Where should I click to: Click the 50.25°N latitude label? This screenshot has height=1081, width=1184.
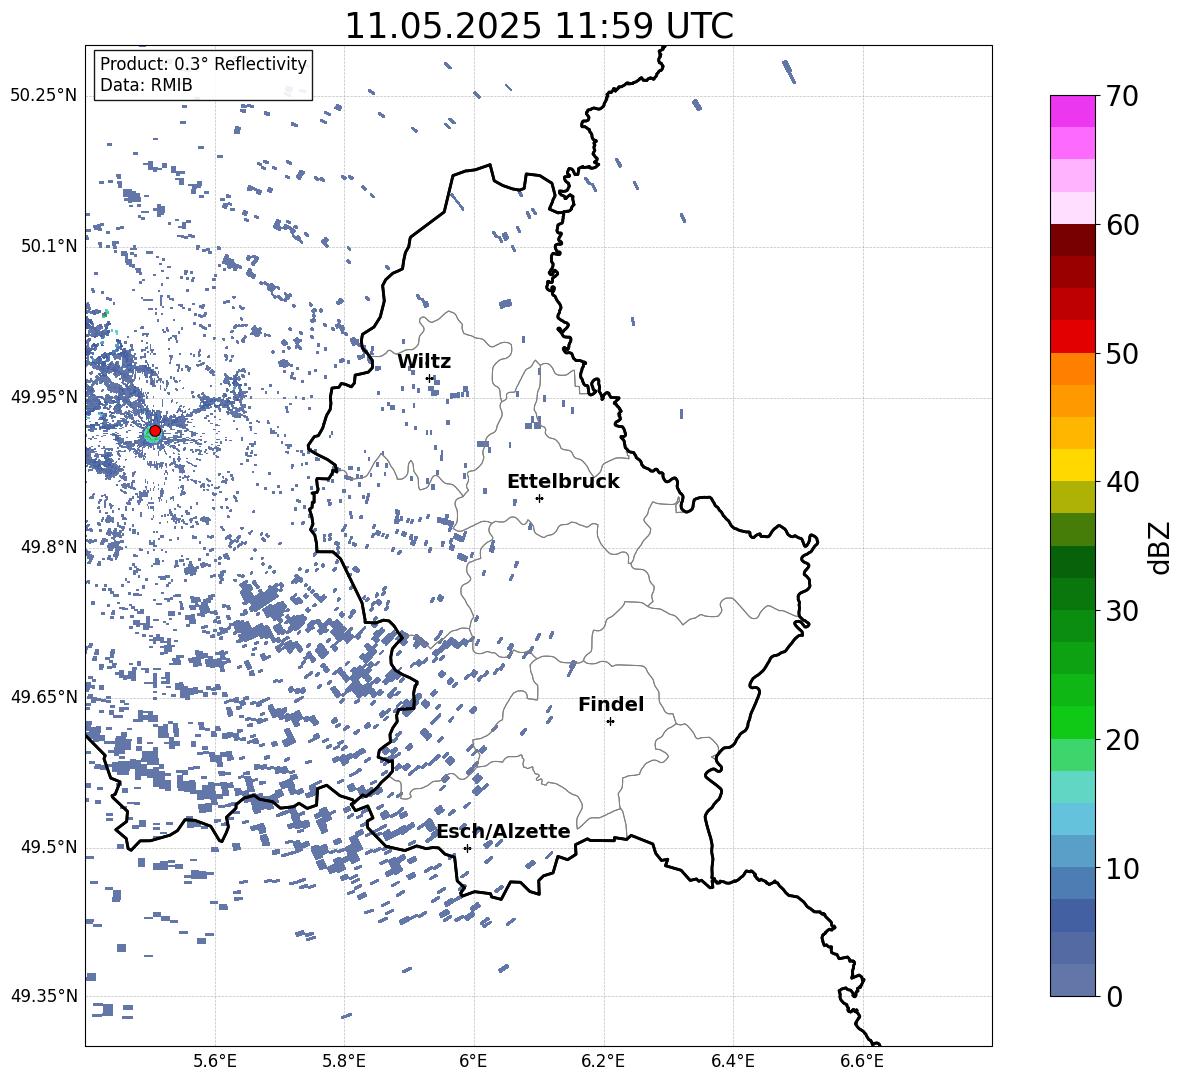click(43, 96)
